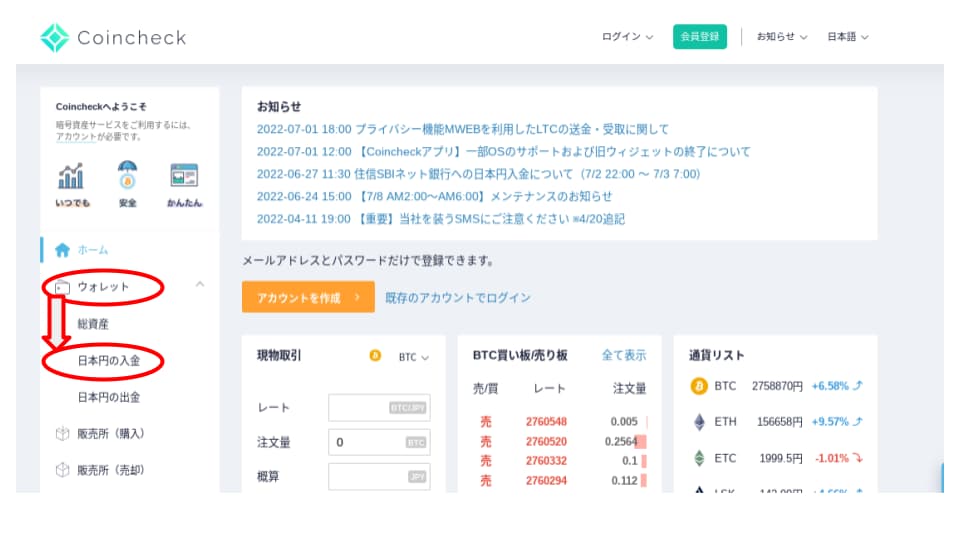Viewport: 960px width, 540px height.
Task: Click the ETC downward trend arrow
Action: 858,458
